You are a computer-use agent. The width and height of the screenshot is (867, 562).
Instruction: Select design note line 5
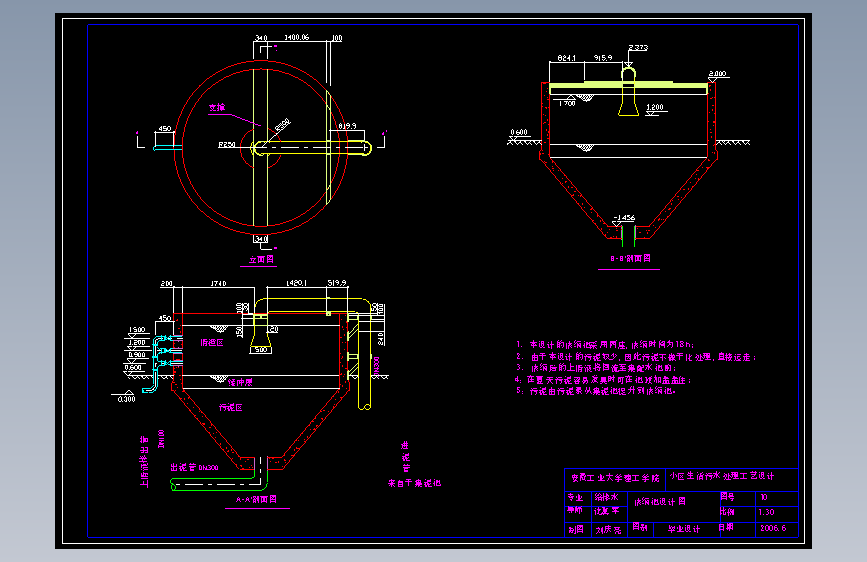coord(596,391)
